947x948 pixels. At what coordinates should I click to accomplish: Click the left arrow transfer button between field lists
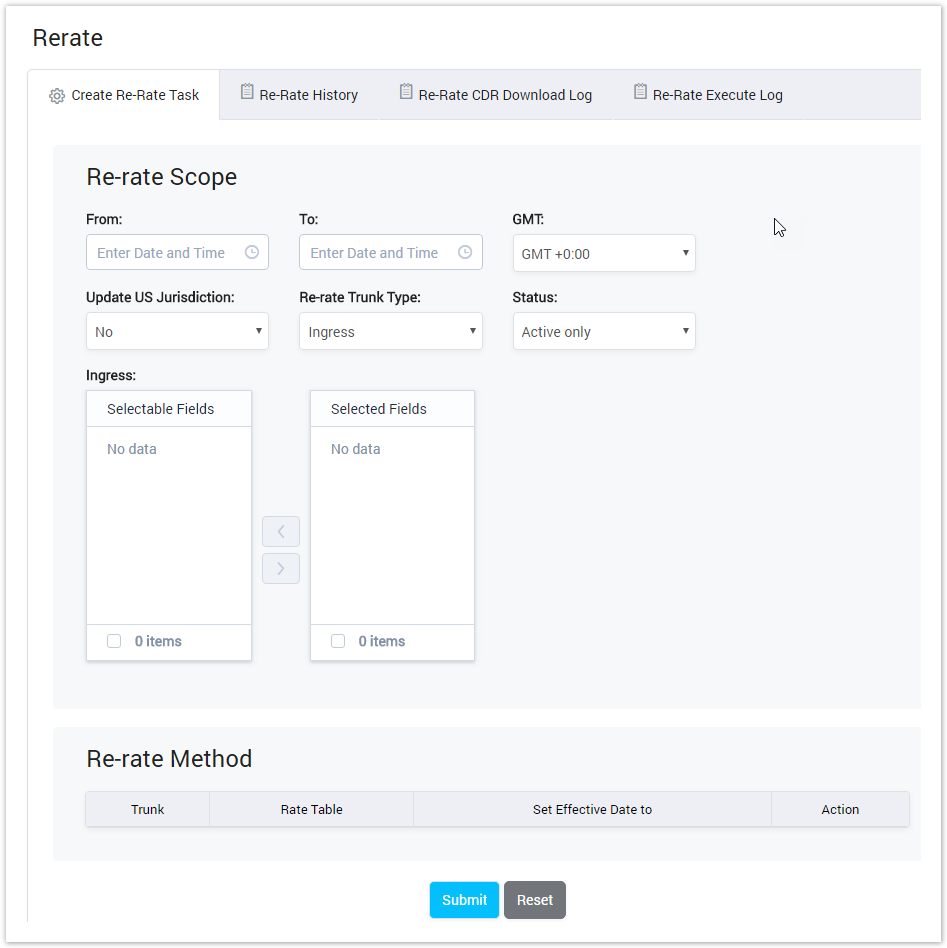281,531
